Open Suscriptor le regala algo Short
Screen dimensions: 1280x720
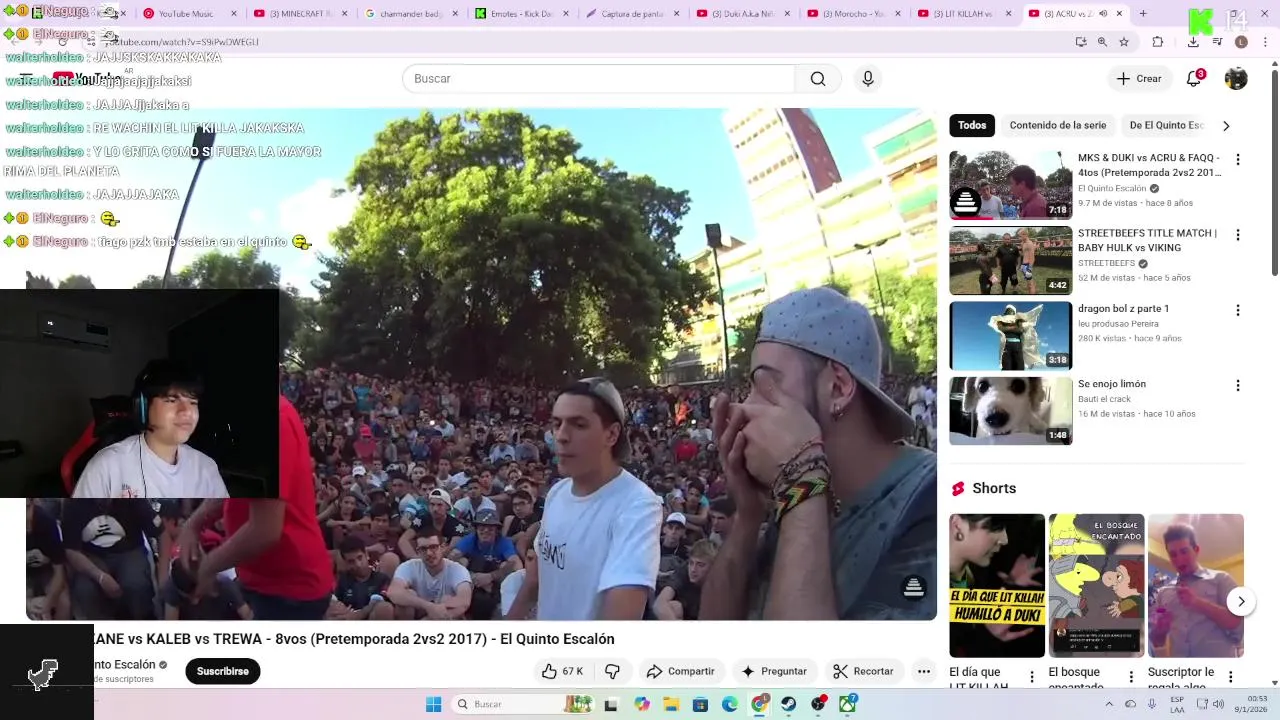click(1195, 586)
